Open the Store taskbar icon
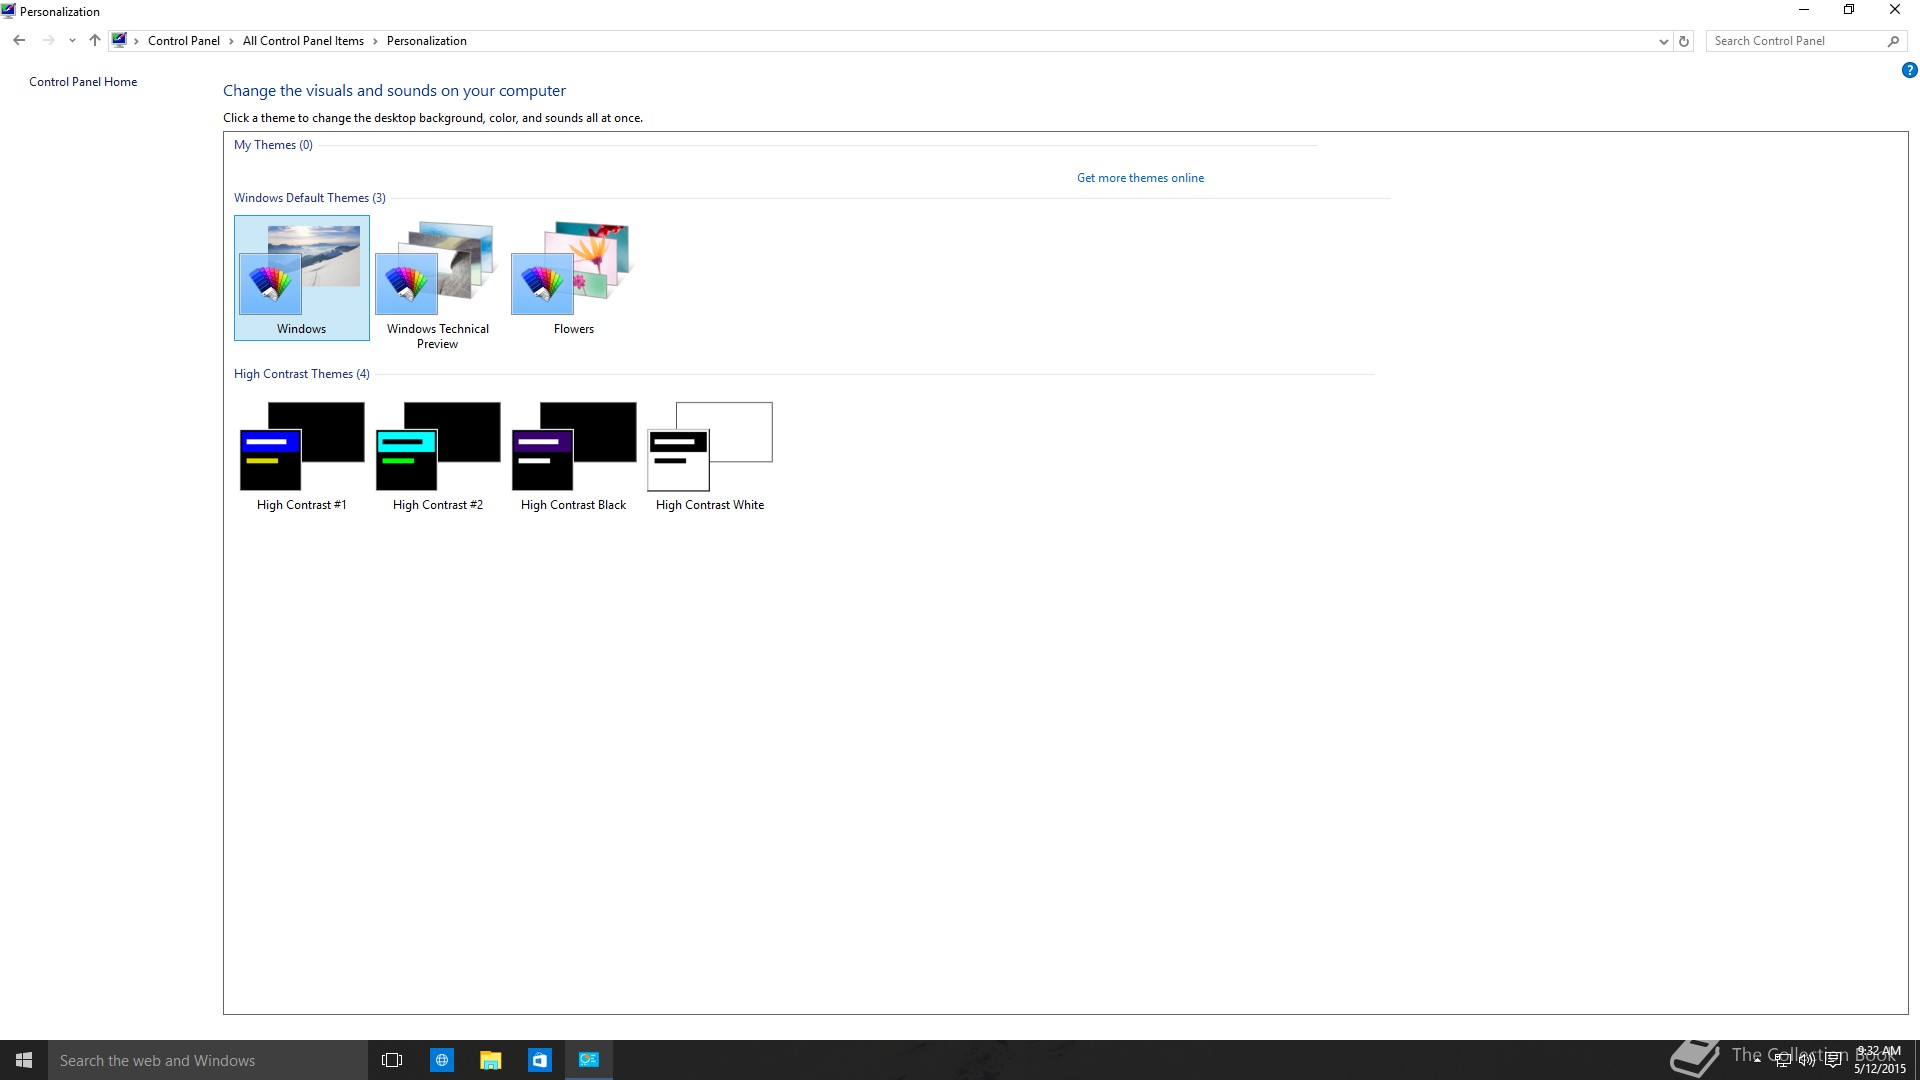1920x1080 pixels. pos(540,1060)
